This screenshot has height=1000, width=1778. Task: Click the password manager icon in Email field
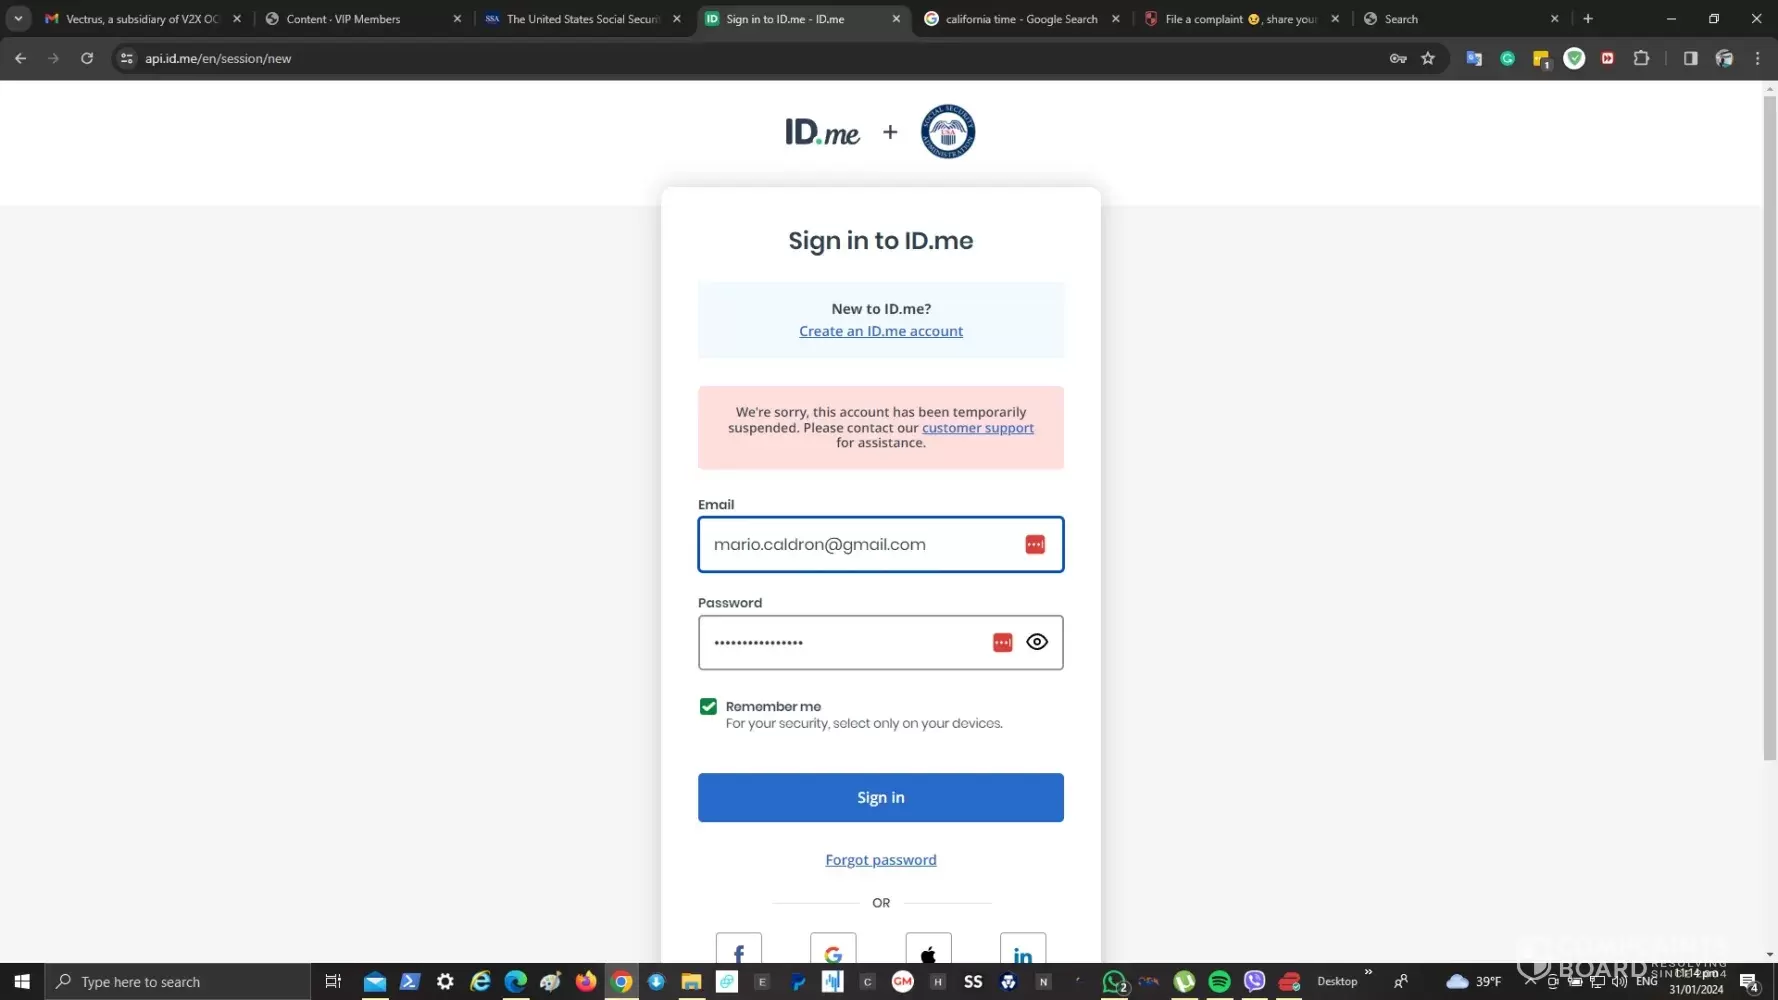(1035, 544)
